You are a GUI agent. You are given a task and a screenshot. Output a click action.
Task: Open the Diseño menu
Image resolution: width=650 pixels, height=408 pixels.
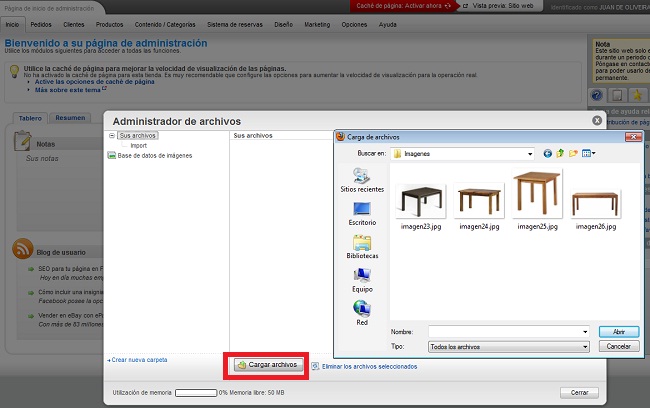(284, 24)
